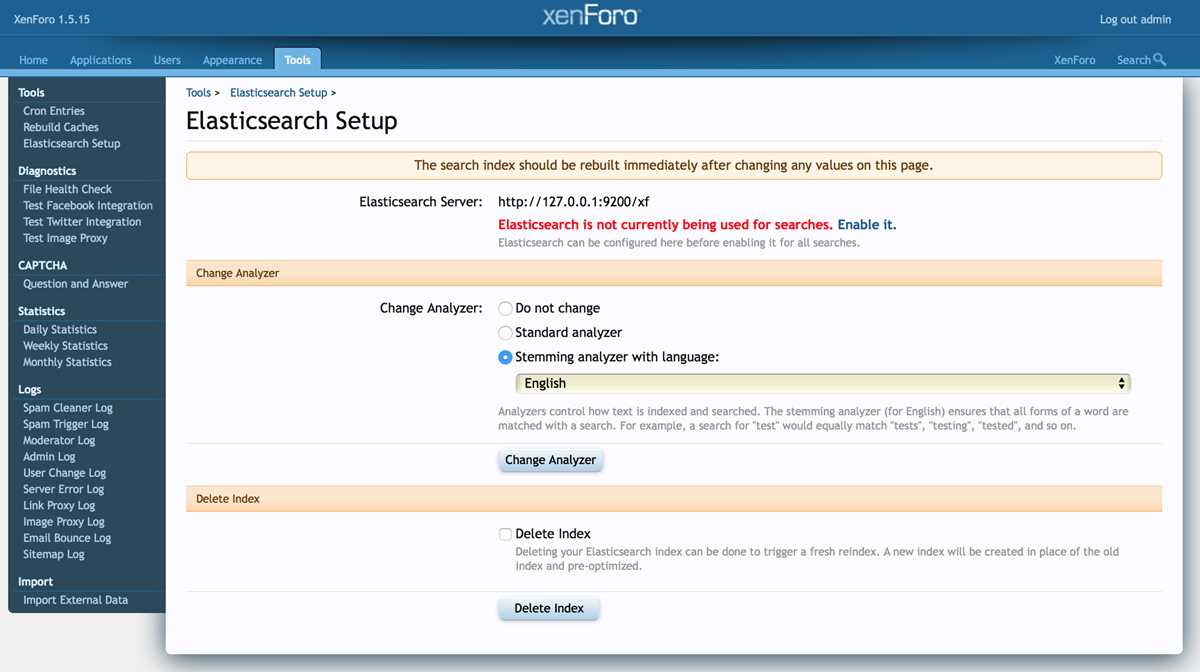1200x672 pixels.
Task: Click the 'Enable it' link
Action: 865,225
